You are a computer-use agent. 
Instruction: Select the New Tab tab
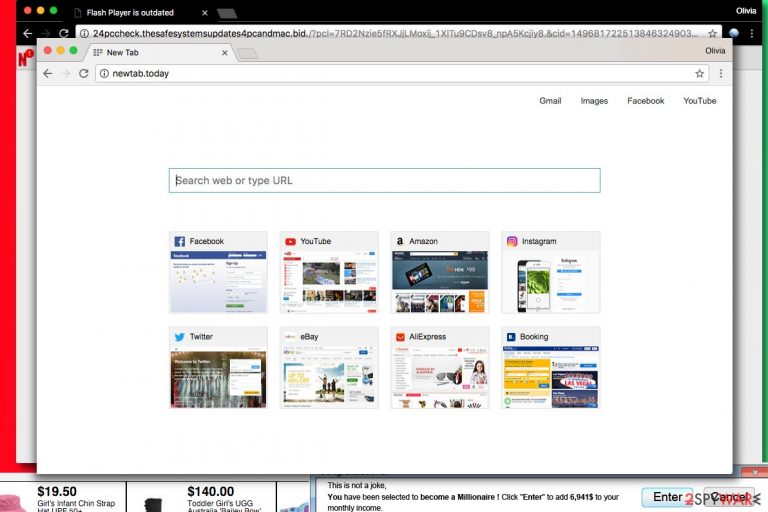159,52
